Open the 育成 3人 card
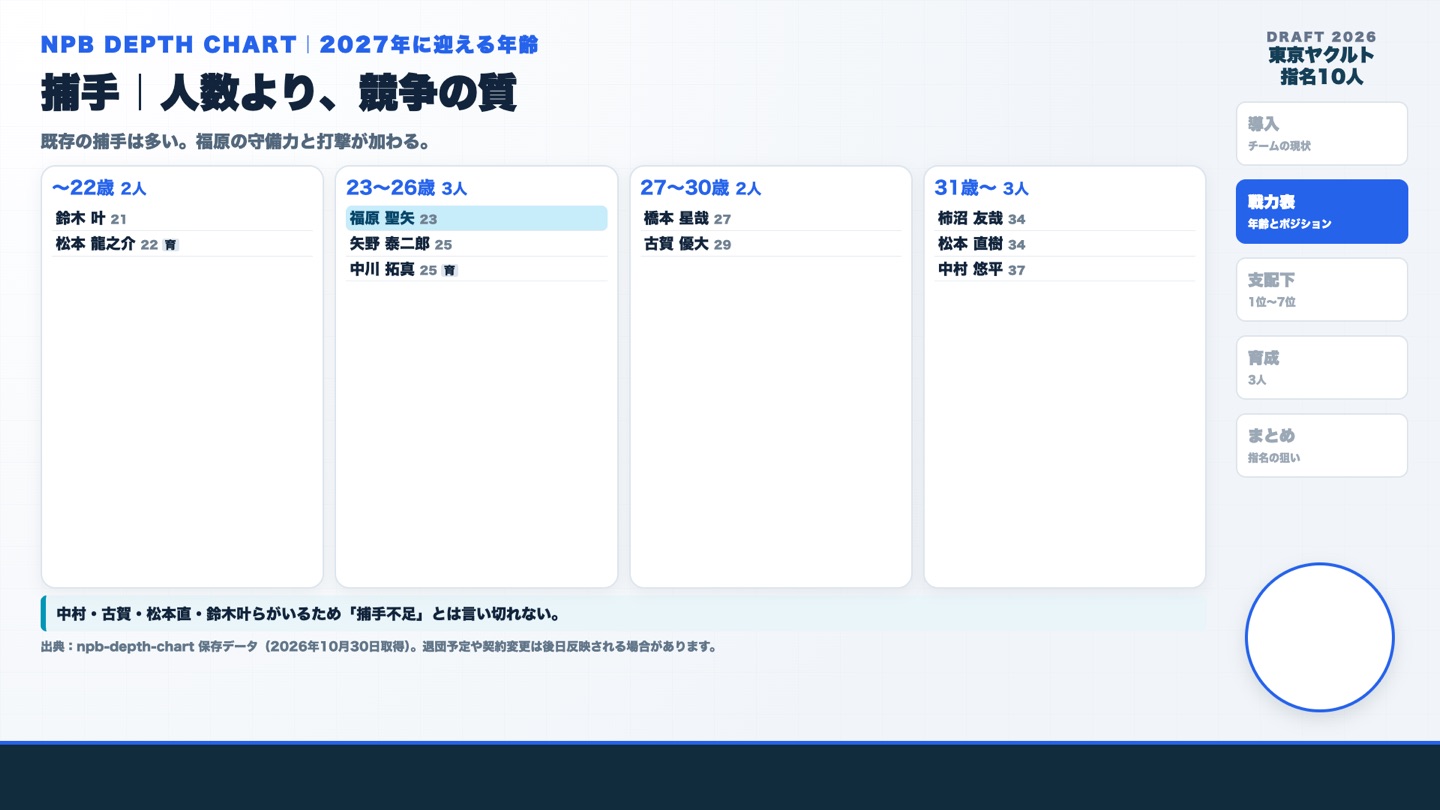 click(1321, 368)
